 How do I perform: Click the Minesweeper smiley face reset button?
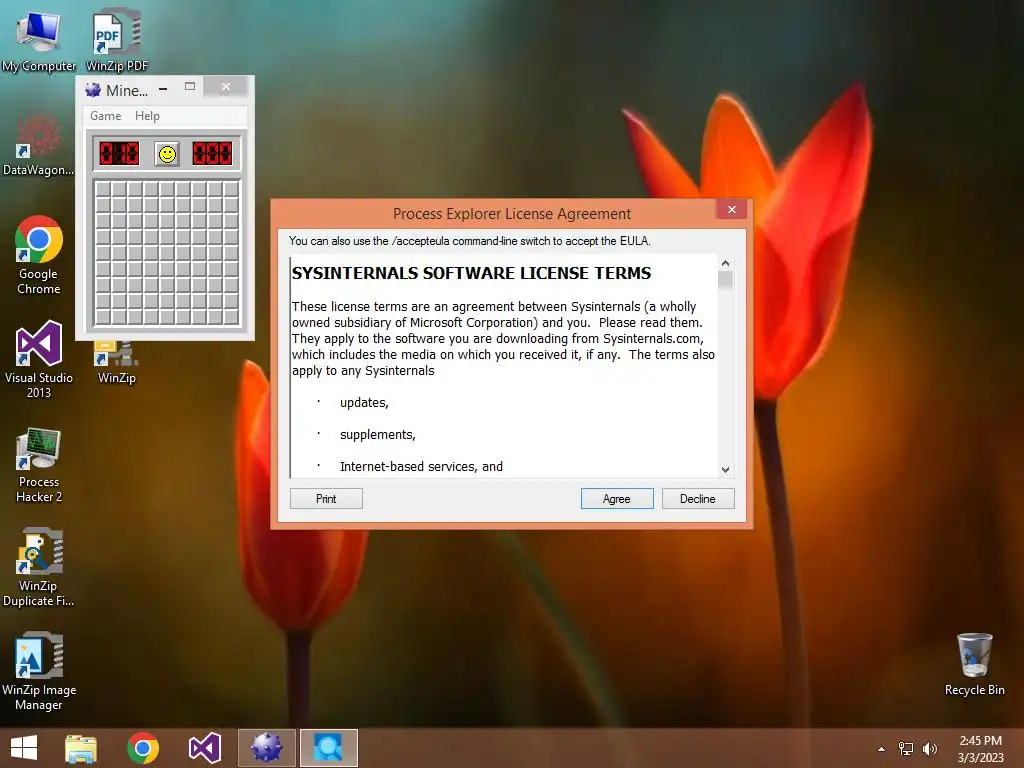pyautogui.click(x=167, y=154)
